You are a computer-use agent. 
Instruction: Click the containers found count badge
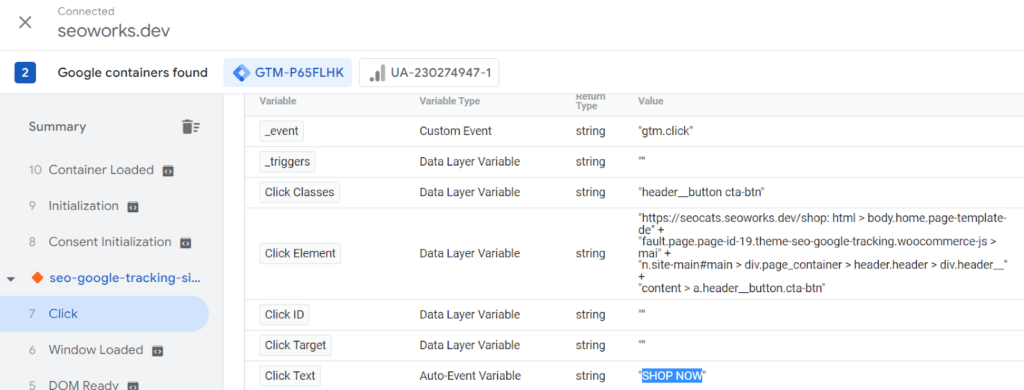click(x=25, y=73)
